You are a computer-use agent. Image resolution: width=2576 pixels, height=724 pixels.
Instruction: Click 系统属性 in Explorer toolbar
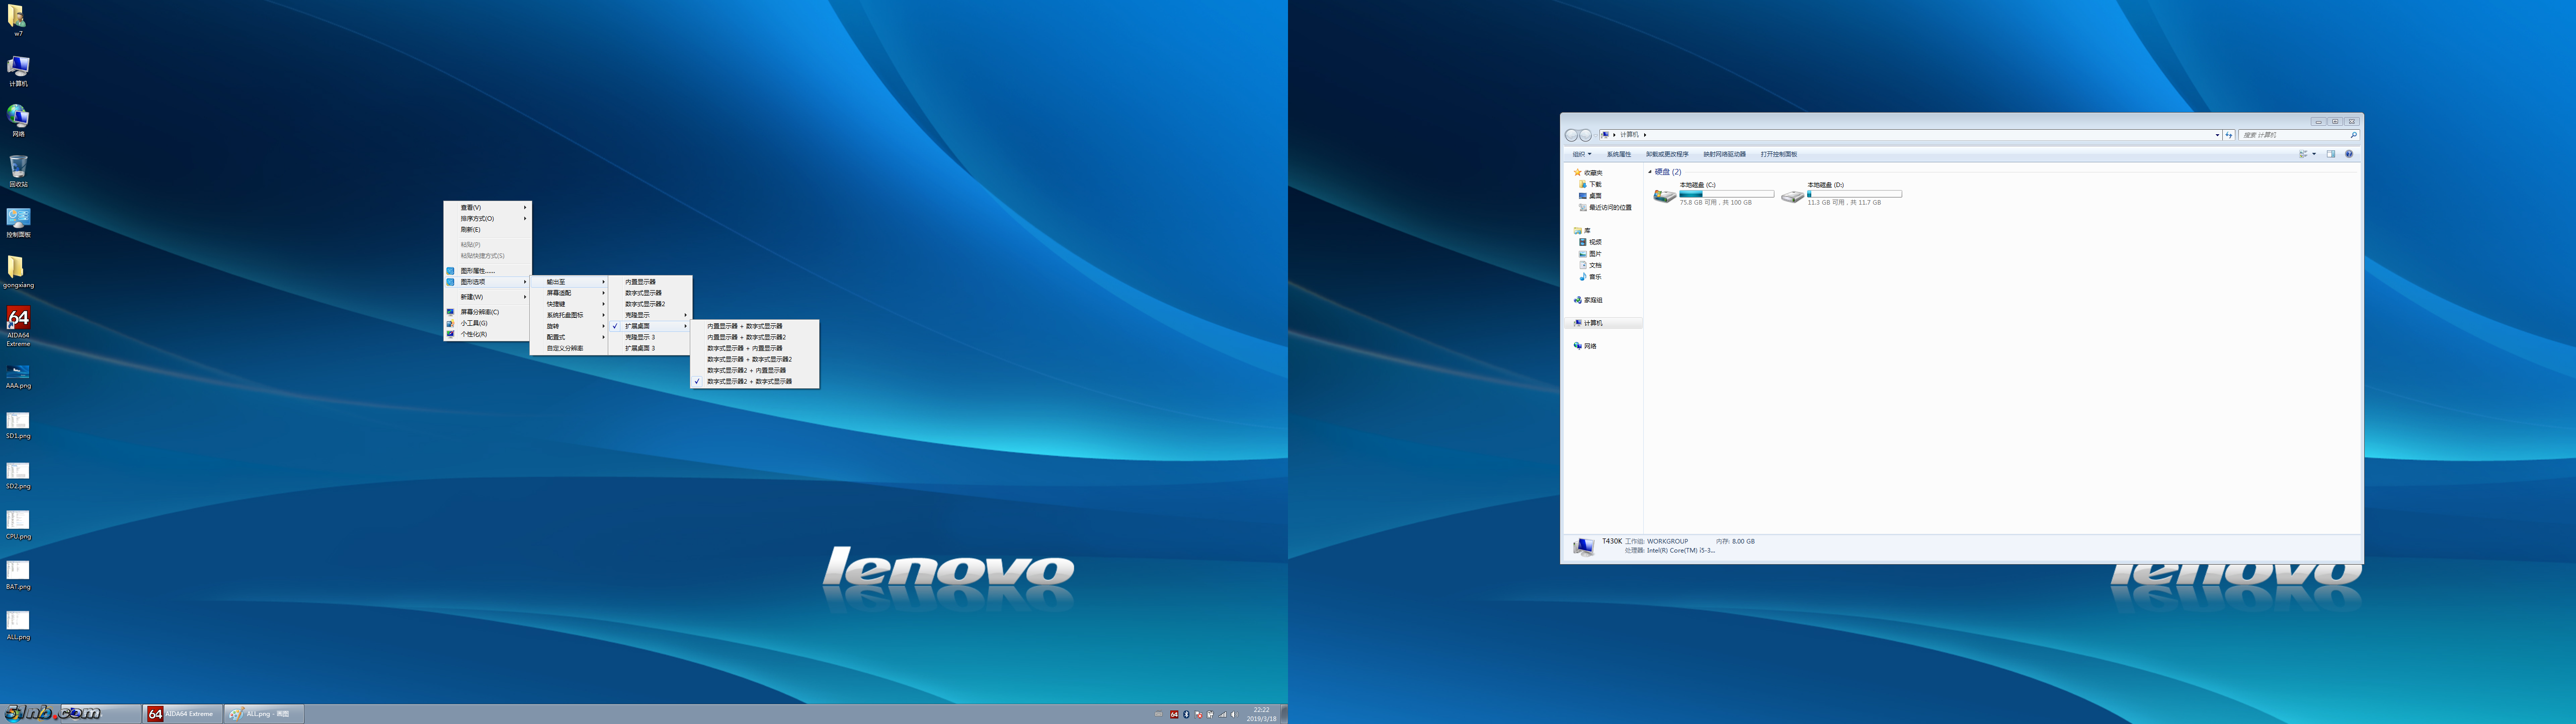[1618, 154]
